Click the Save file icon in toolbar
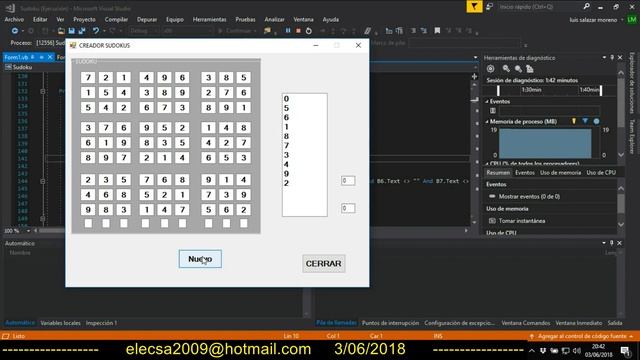This screenshot has width=640, height=360. click(x=71, y=31)
